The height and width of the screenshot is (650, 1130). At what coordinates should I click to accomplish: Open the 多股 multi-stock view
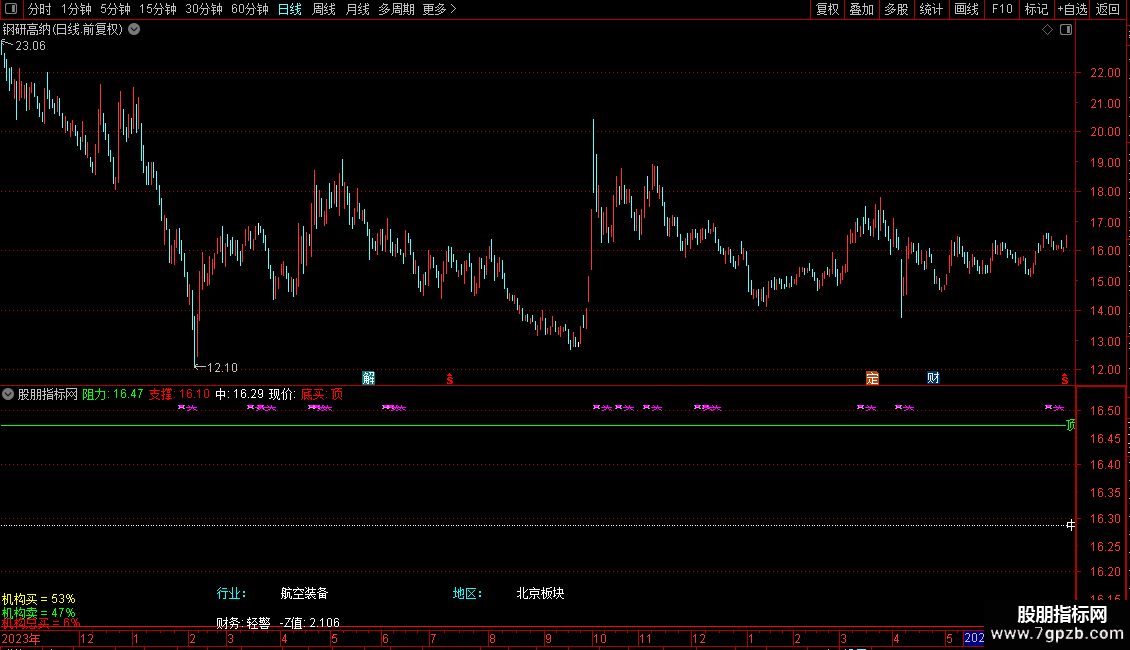point(896,9)
